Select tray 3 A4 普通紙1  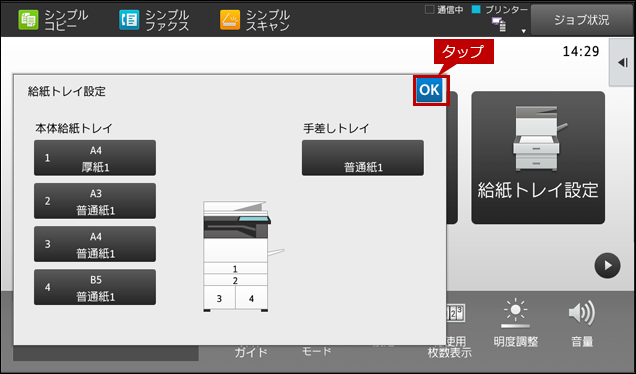click(95, 244)
